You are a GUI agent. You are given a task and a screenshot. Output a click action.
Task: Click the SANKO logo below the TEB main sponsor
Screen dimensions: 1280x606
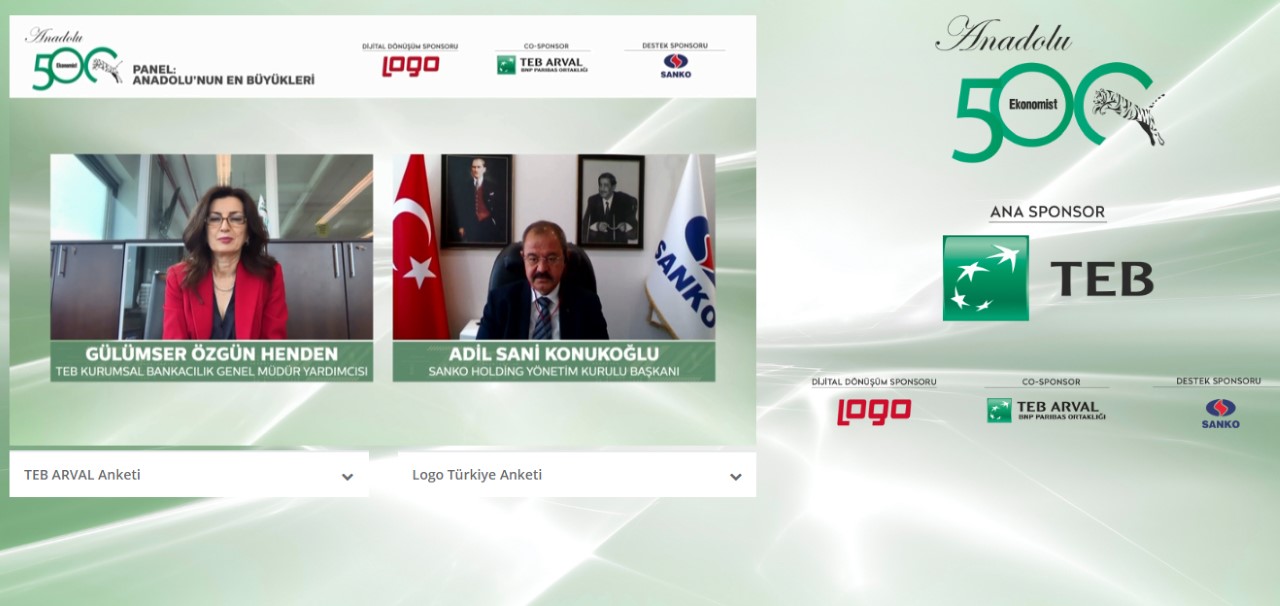click(x=1220, y=413)
